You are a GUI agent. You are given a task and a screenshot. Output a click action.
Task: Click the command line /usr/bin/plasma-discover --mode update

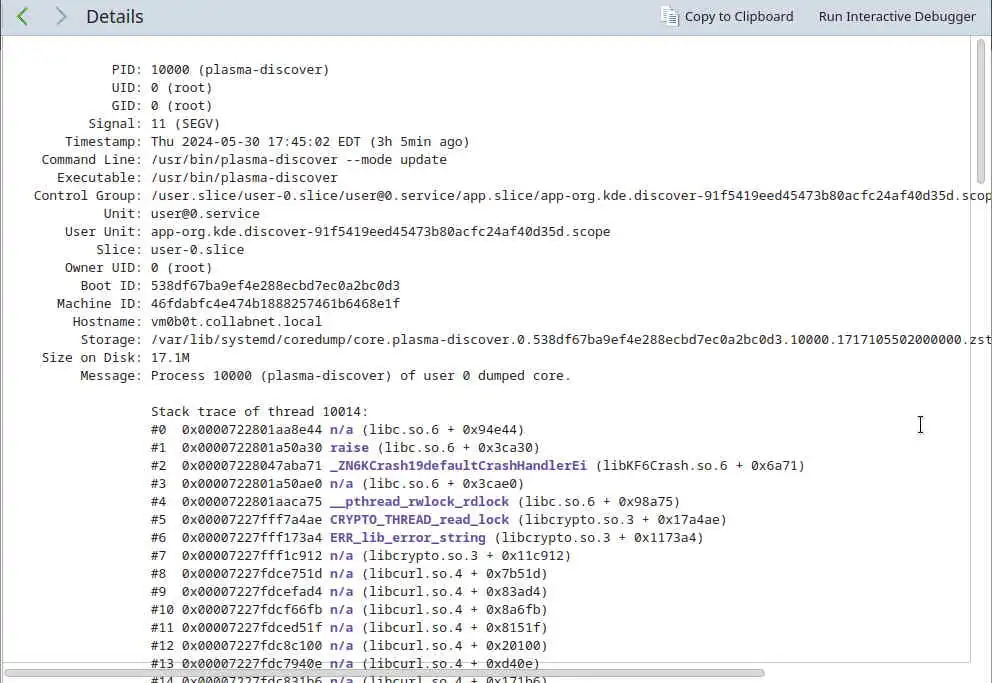299,159
